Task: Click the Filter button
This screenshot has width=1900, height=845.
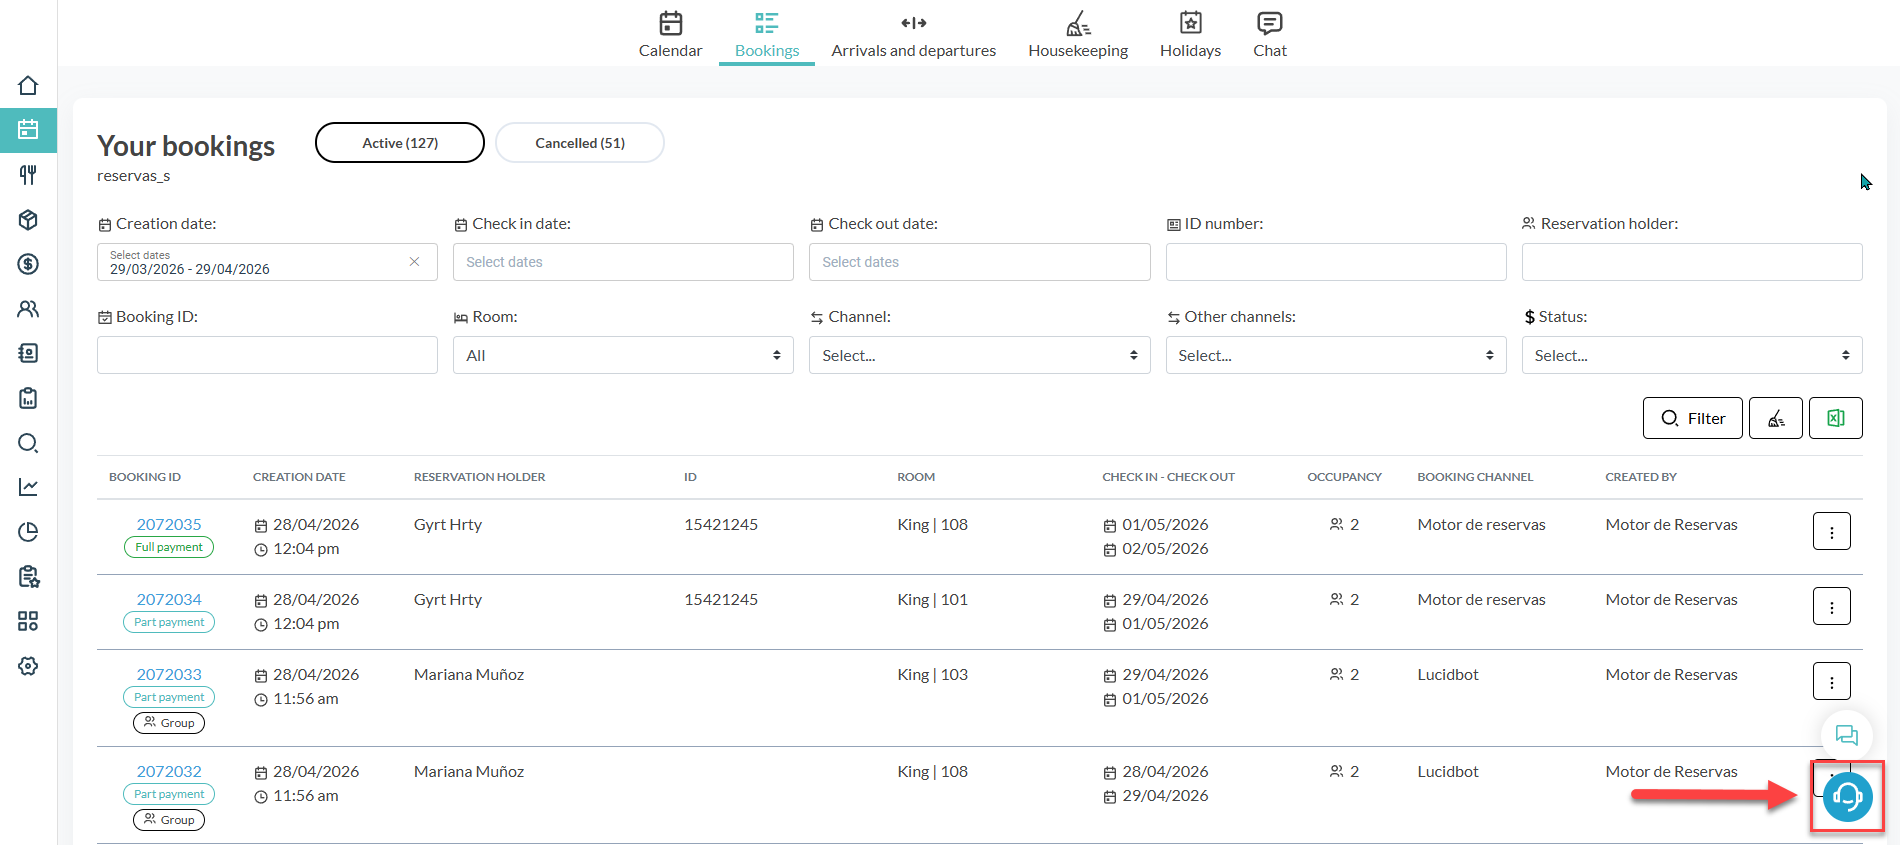Action: click(1692, 418)
